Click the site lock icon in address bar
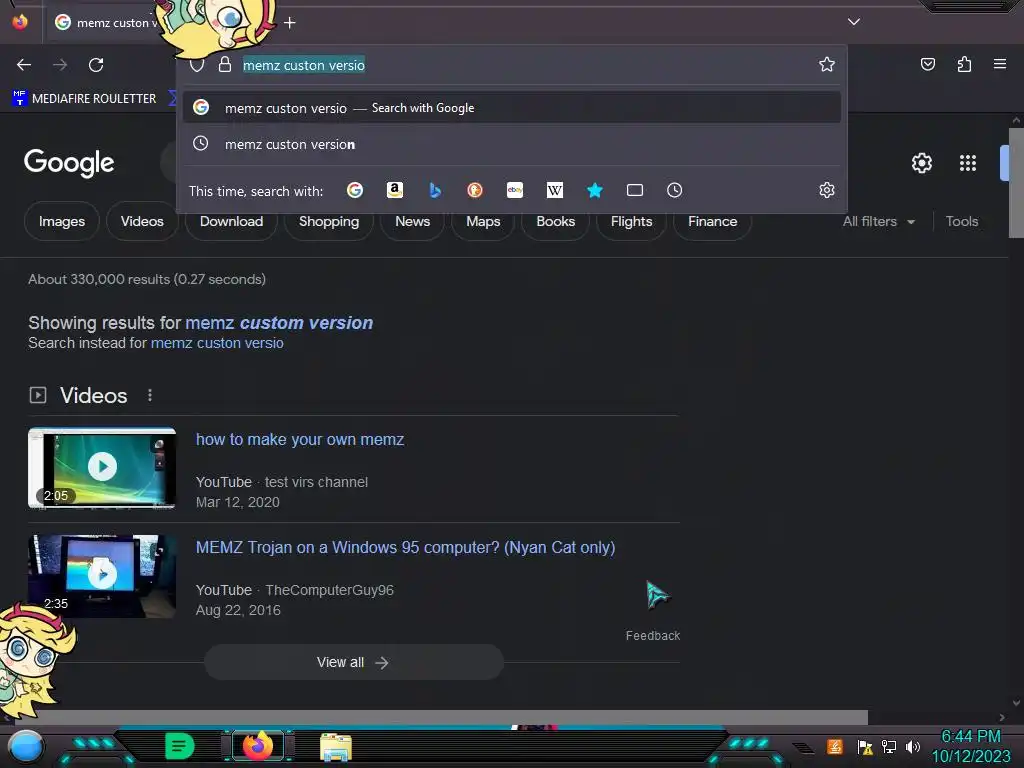The image size is (1024, 768). pyautogui.click(x=225, y=65)
